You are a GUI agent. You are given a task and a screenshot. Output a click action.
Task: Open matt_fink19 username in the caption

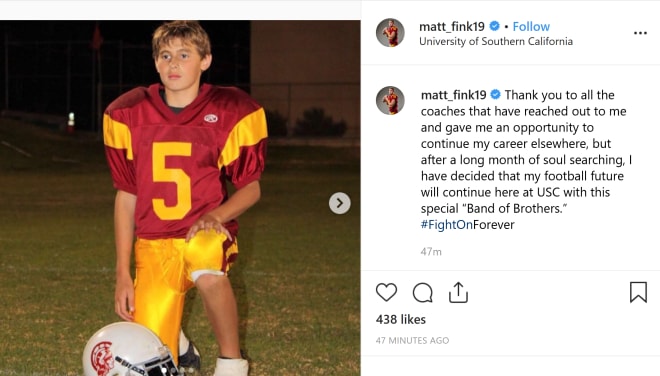pos(453,95)
